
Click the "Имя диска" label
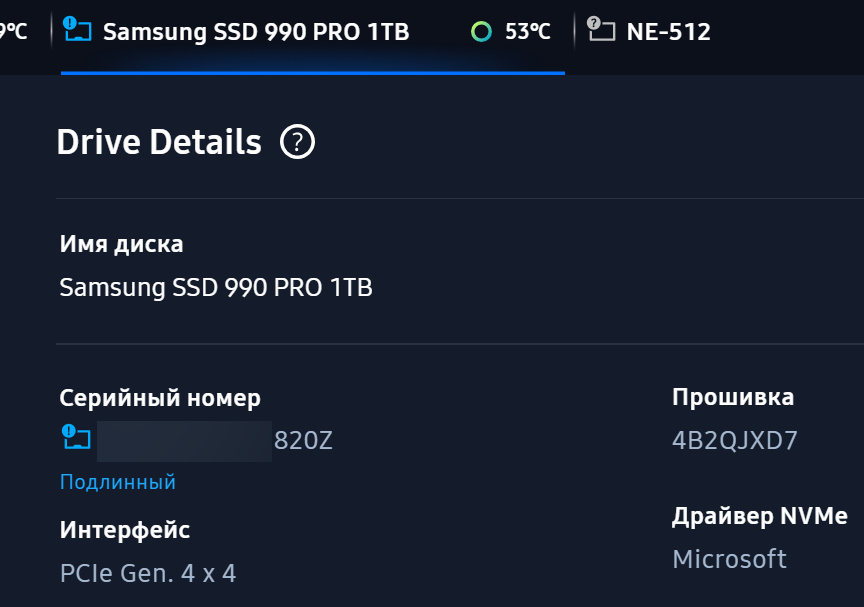(121, 244)
